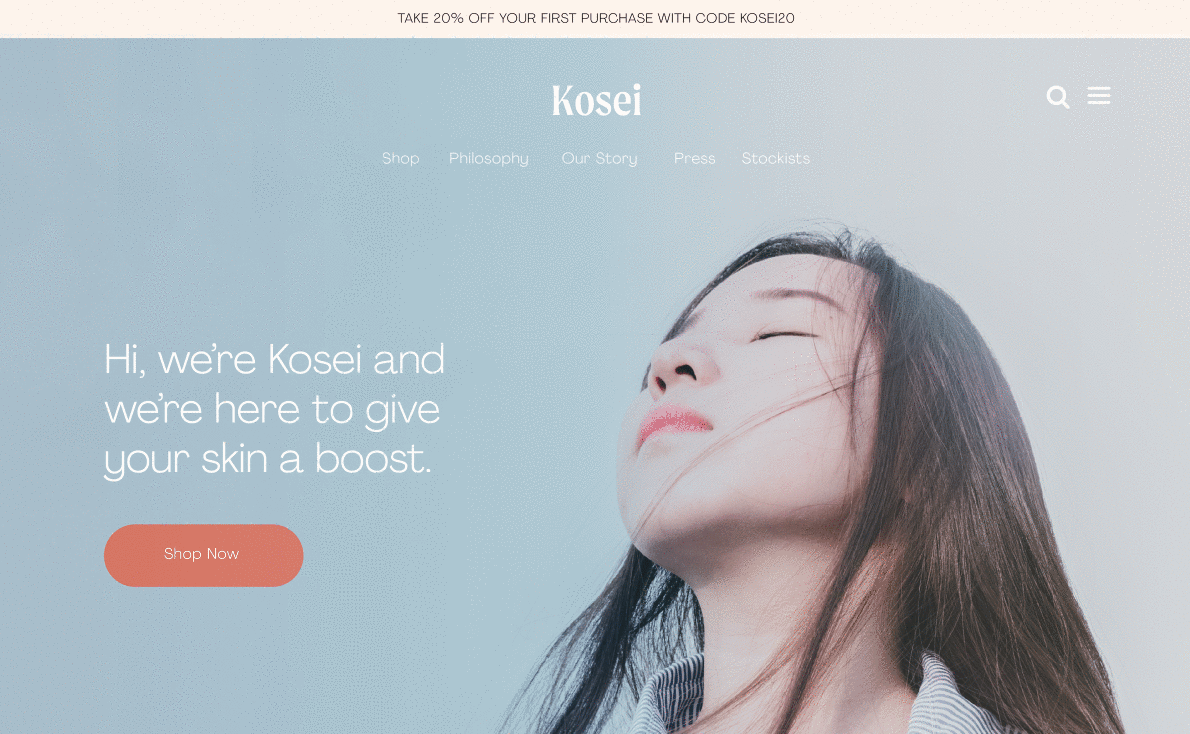Go to the Shop navigation item
1190x734 pixels.
point(401,159)
